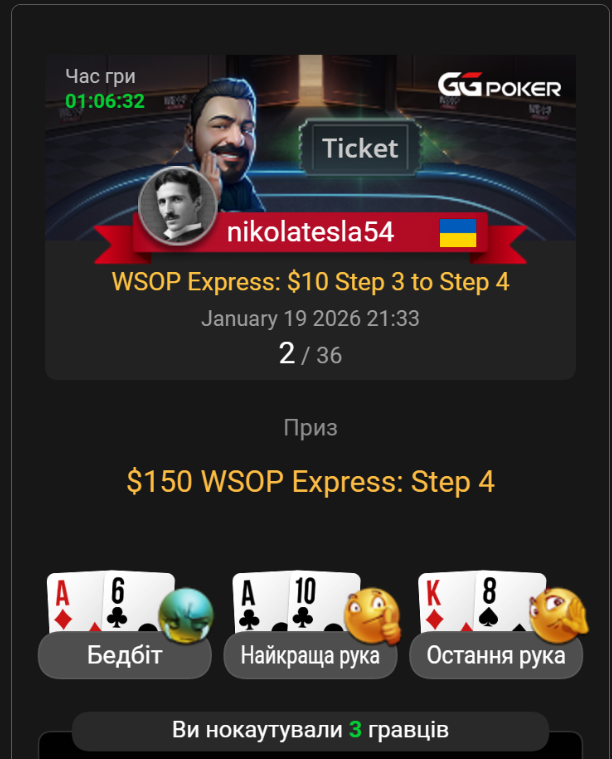The image size is (612, 759).
Task: Select the 8 of spades card
Action: 506,603
